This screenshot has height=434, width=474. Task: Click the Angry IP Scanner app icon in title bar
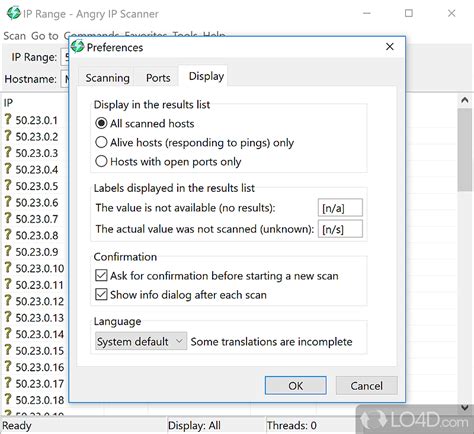click(14, 13)
